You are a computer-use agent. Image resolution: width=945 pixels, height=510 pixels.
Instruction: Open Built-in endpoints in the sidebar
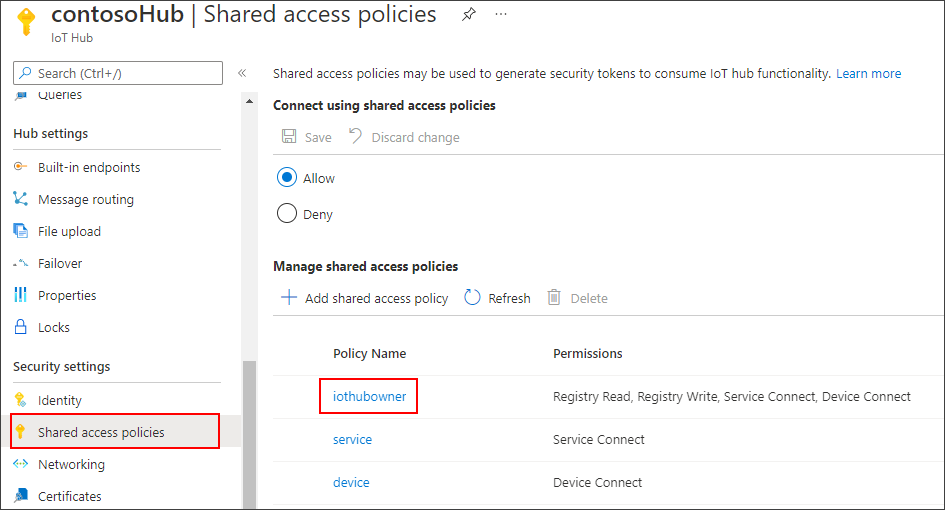89,167
